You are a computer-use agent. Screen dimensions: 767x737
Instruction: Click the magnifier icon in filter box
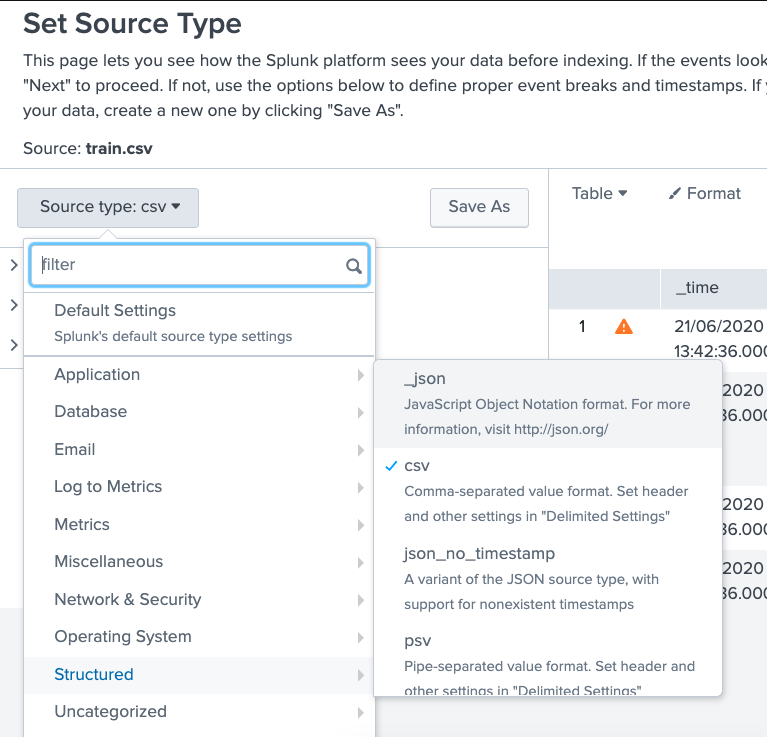tap(354, 266)
